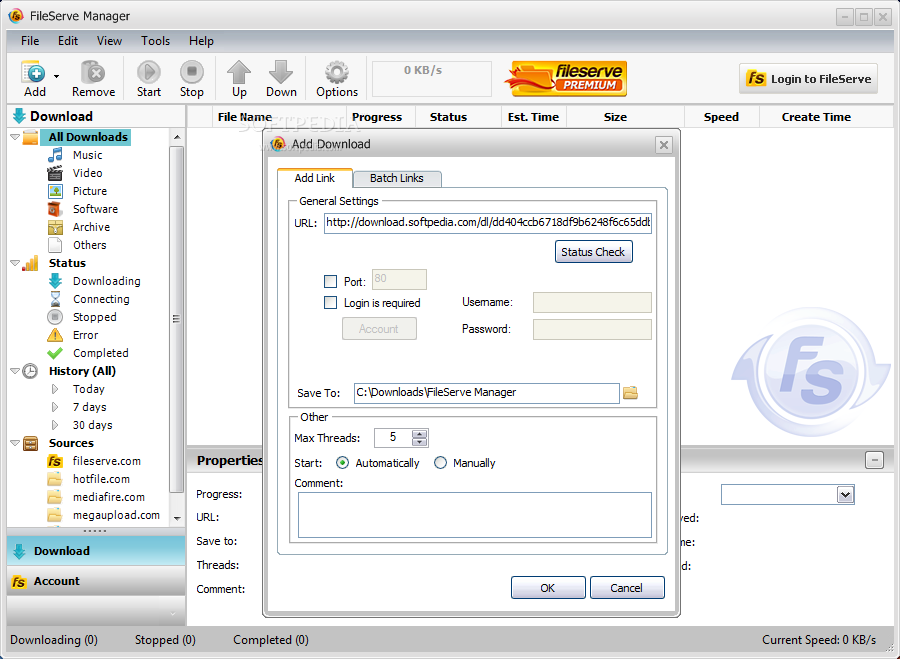This screenshot has height=659, width=900.
Task: Collapse the Status tree node
Action: coord(15,263)
